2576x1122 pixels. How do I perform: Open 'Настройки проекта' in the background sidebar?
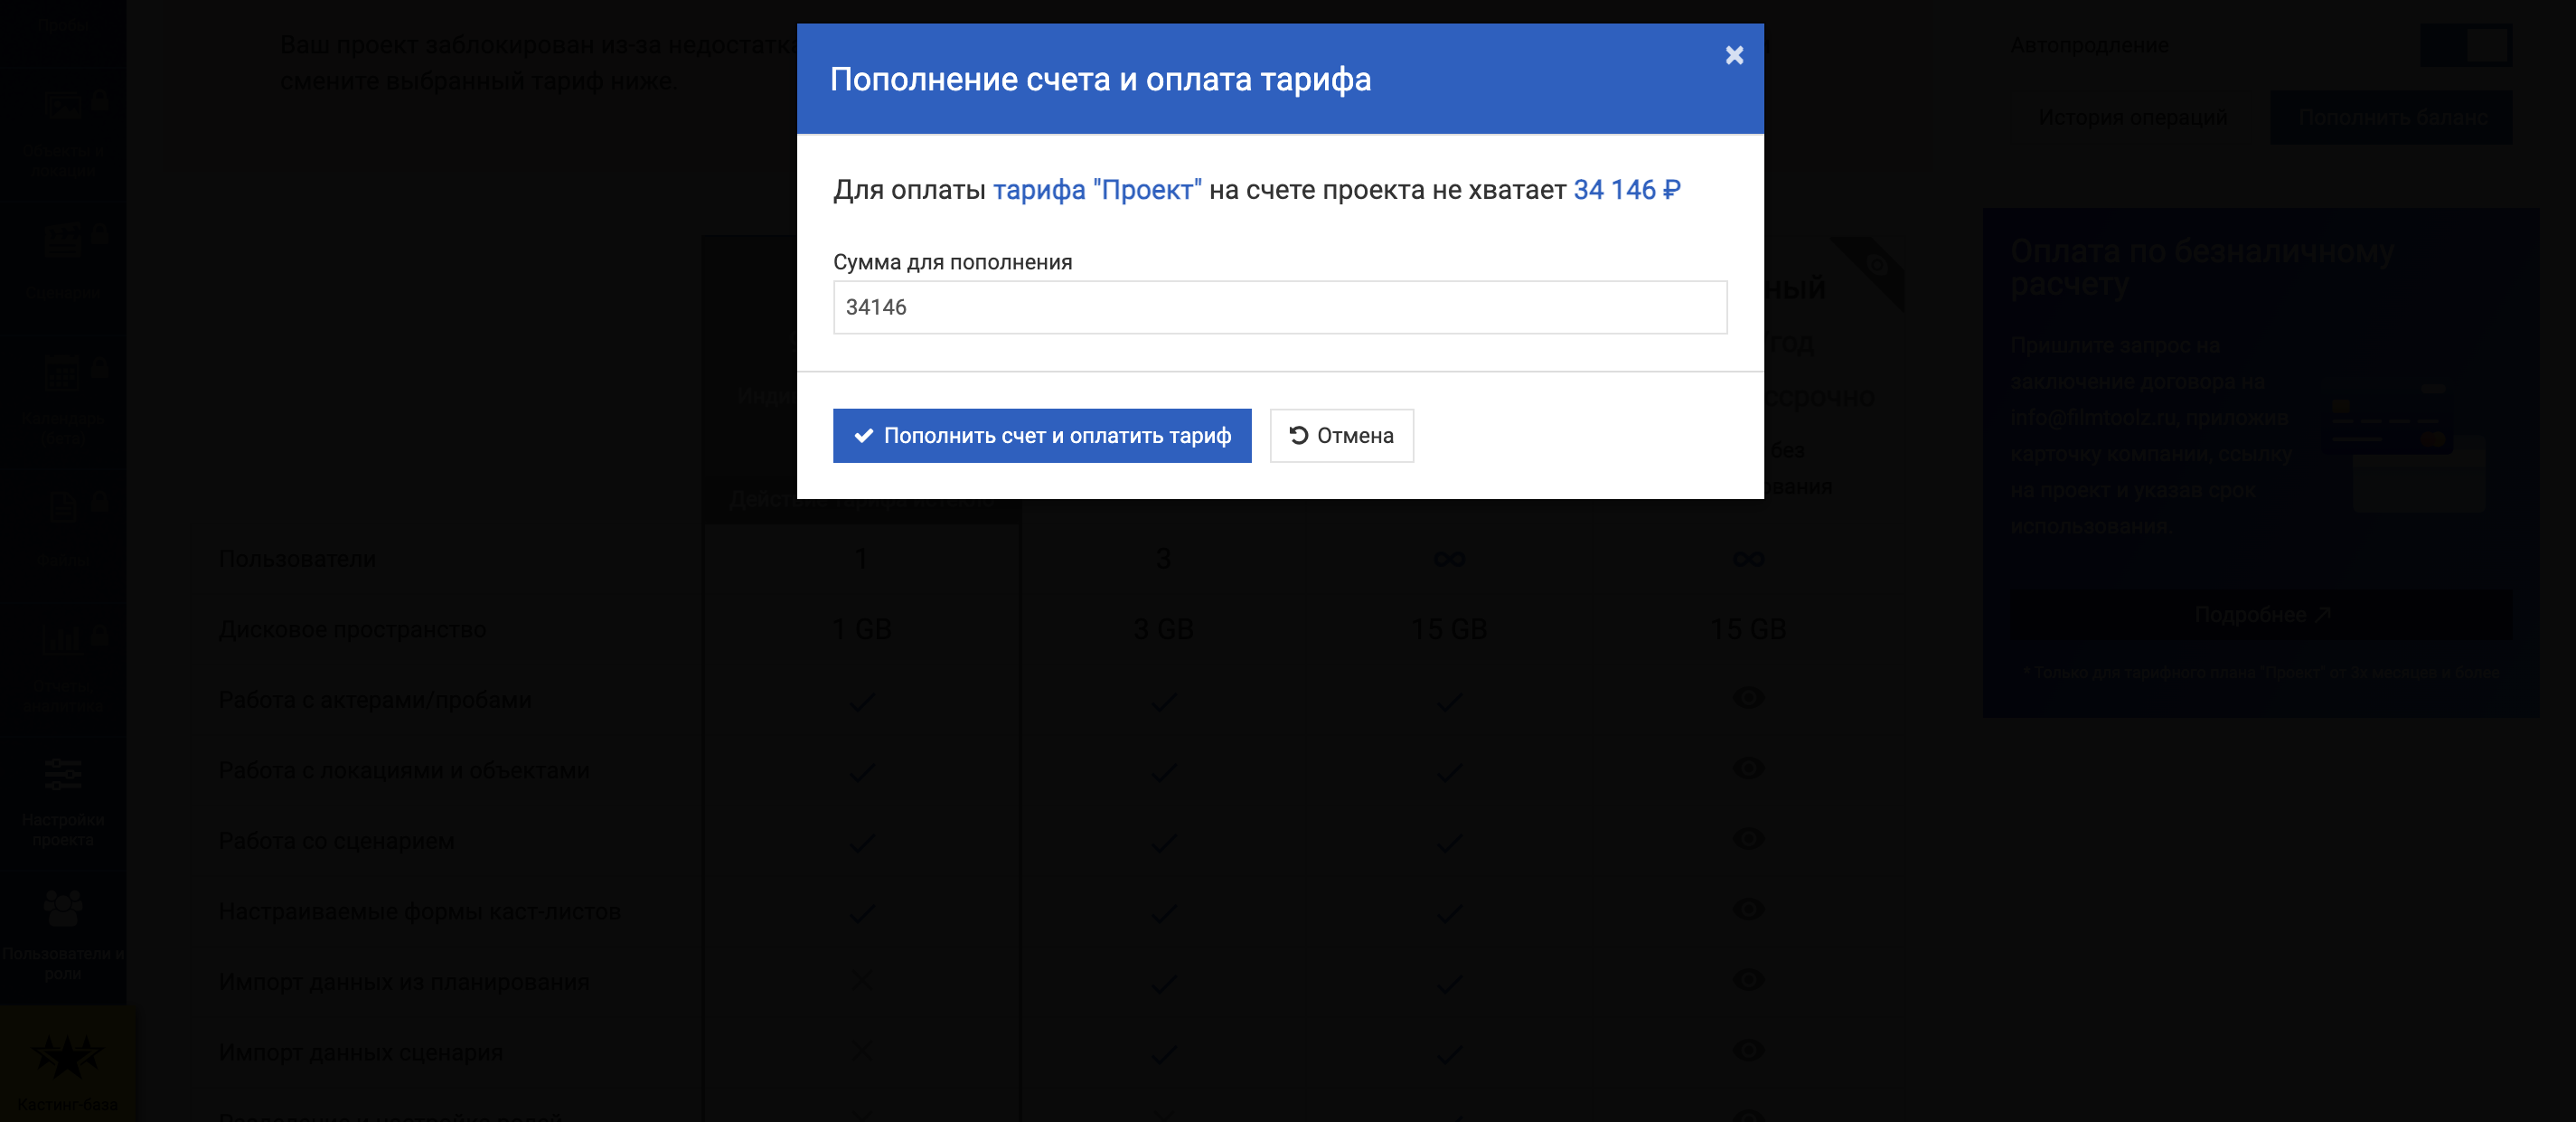click(x=63, y=803)
